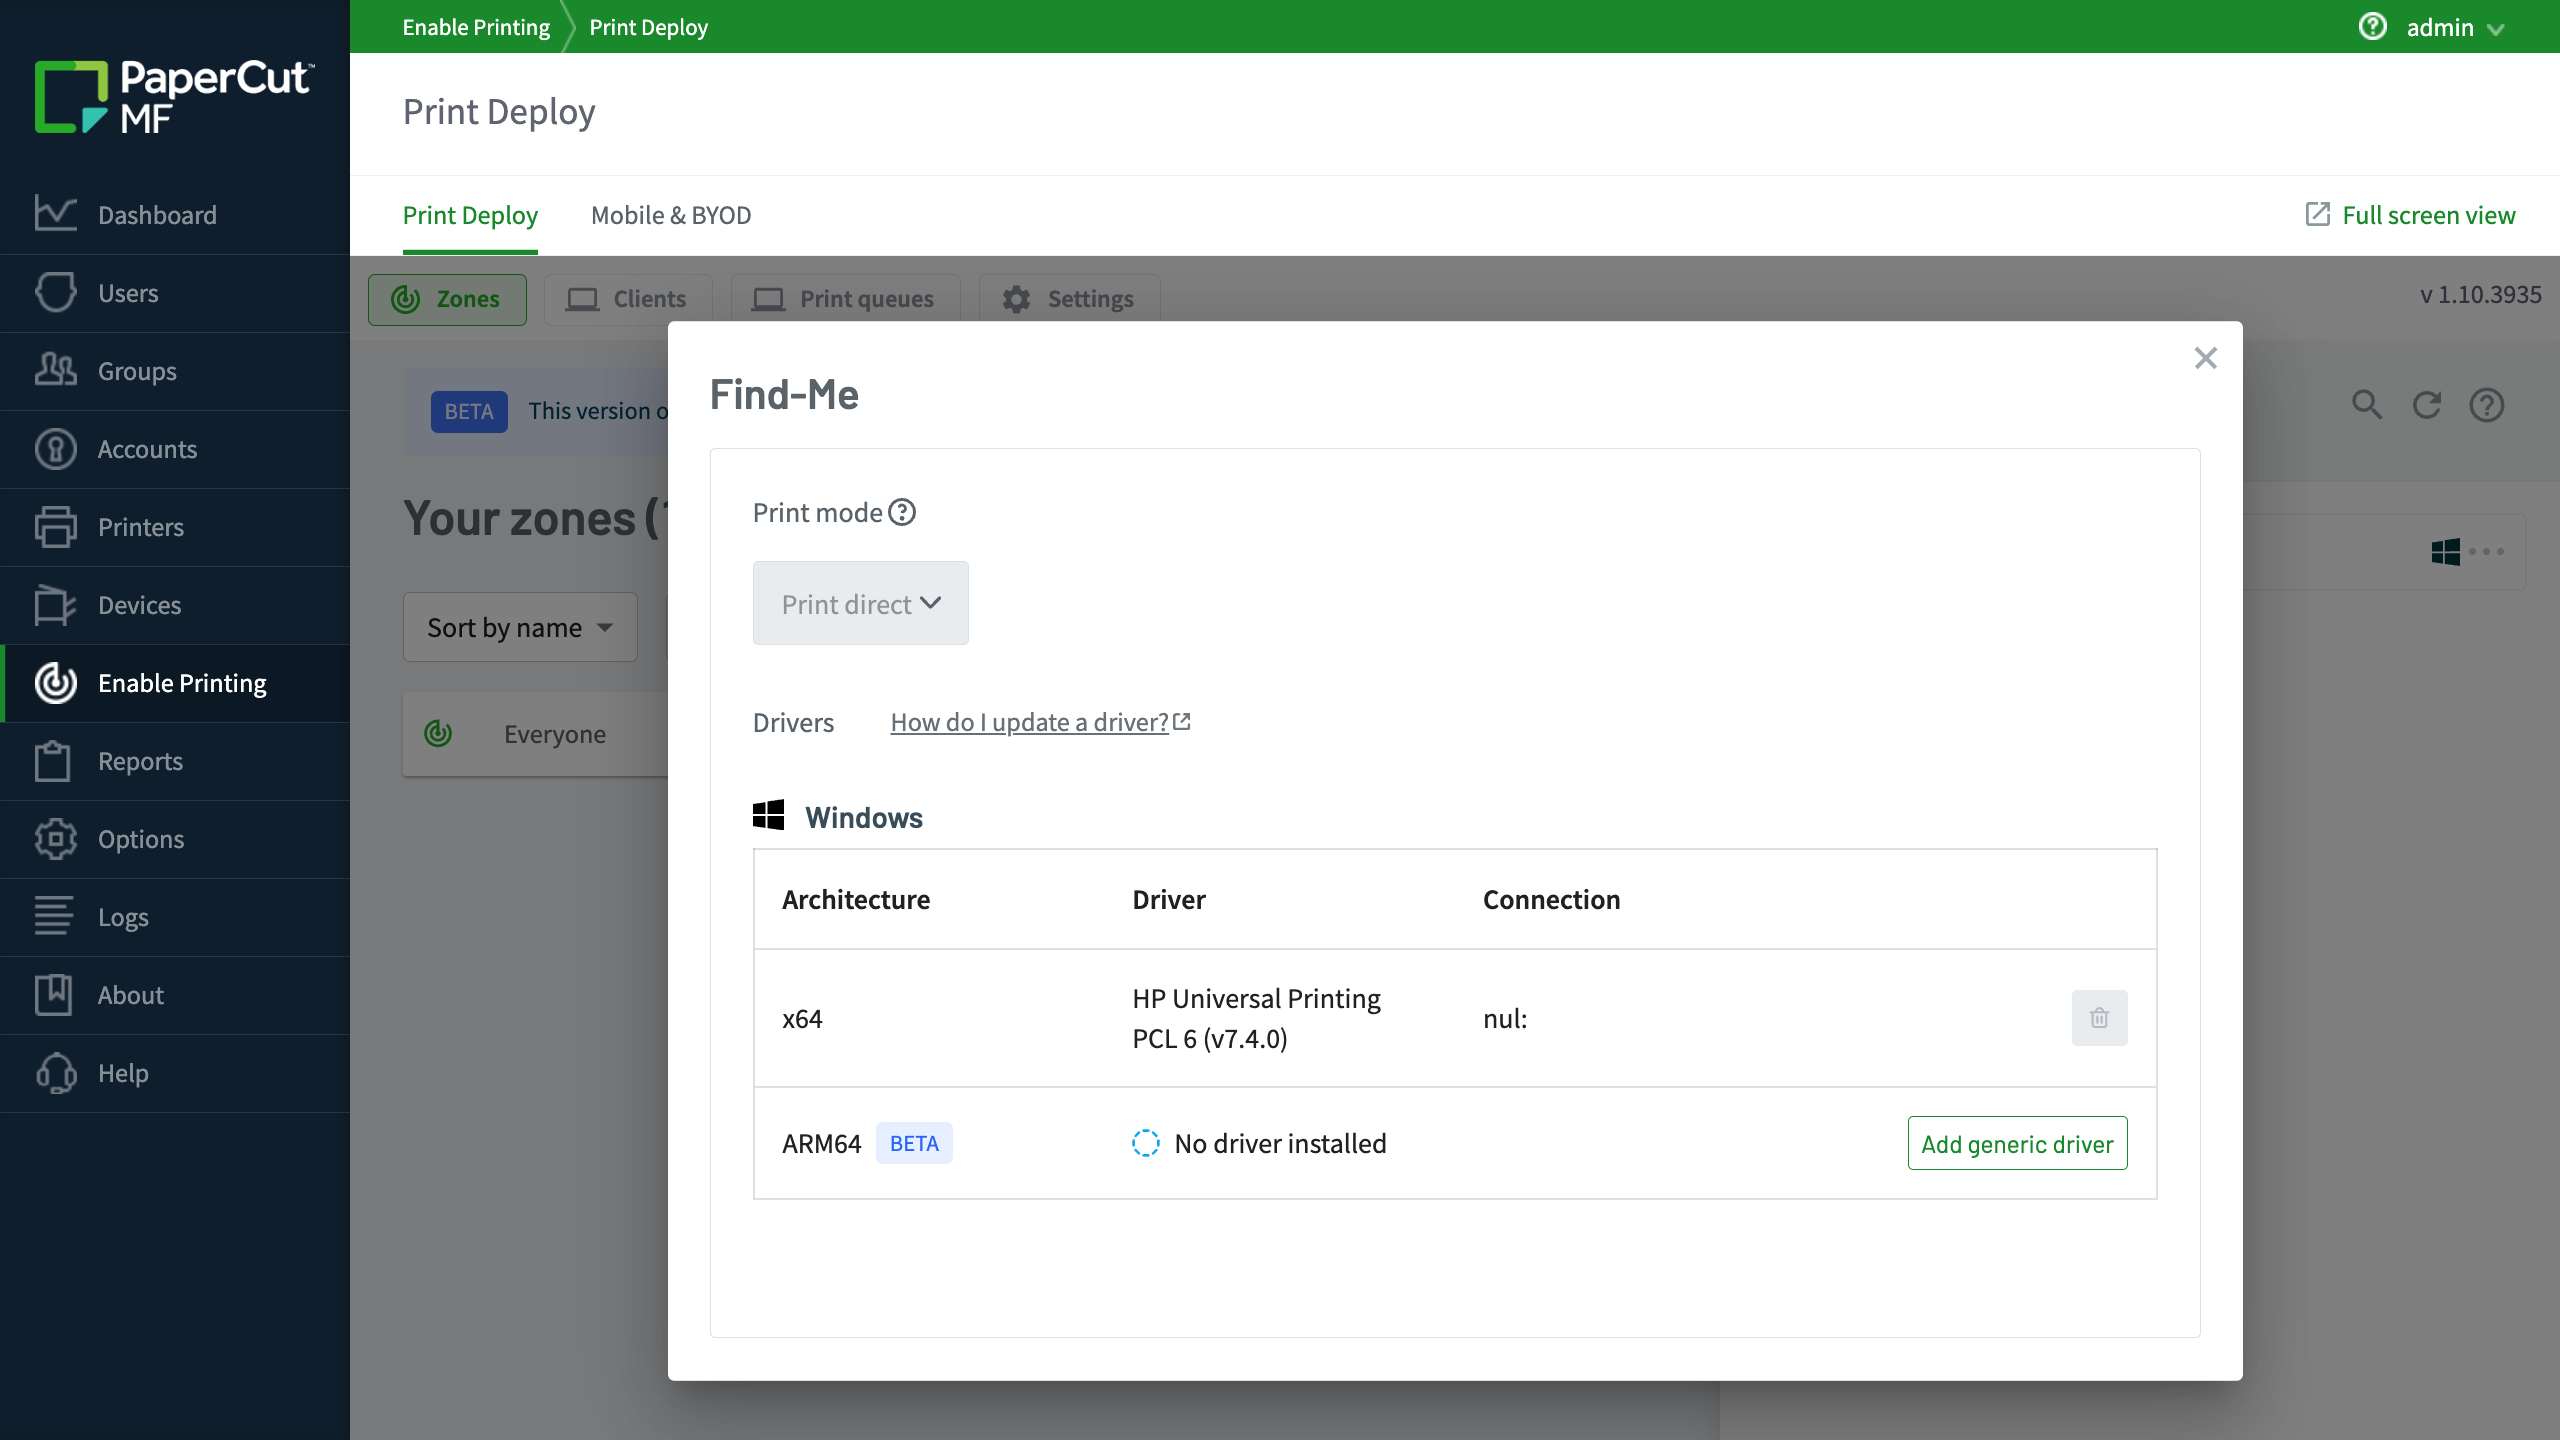Image resolution: width=2560 pixels, height=1440 pixels.
Task: Click the Architecture column header
Action: [856, 899]
